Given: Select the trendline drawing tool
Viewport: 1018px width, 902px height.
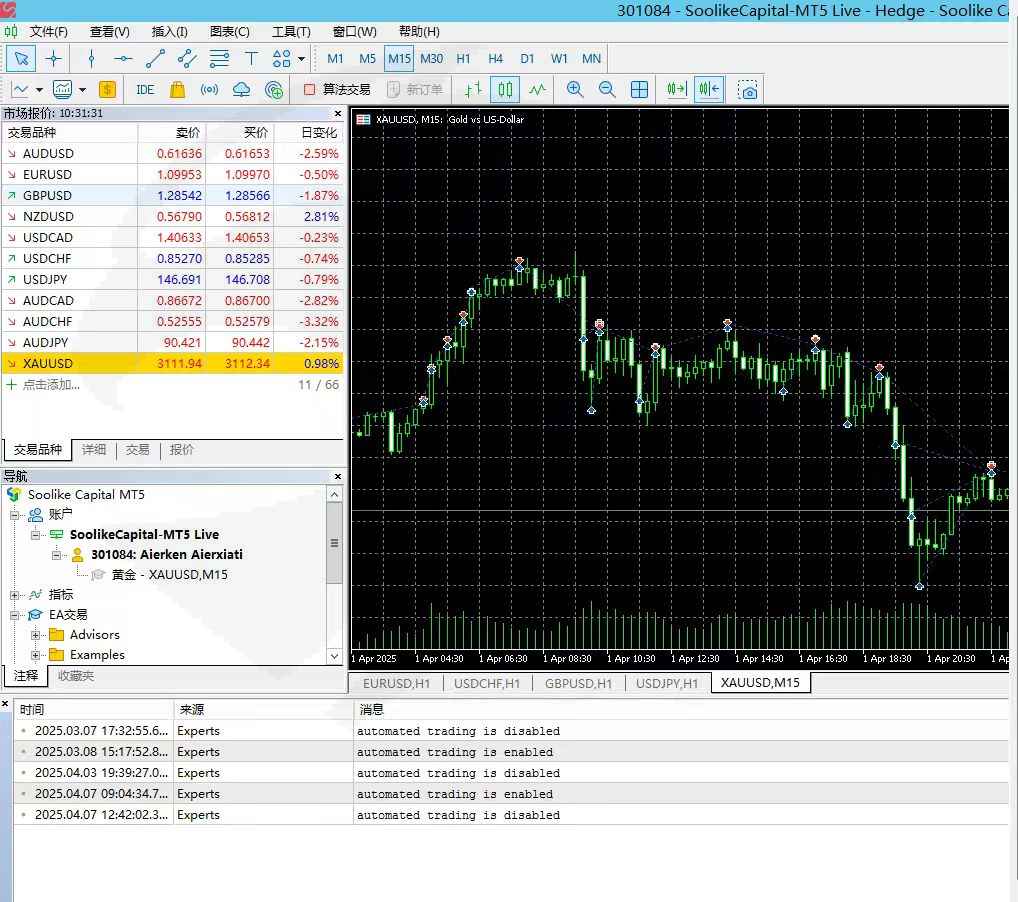Looking at the screenshot, I should point(155,58).
